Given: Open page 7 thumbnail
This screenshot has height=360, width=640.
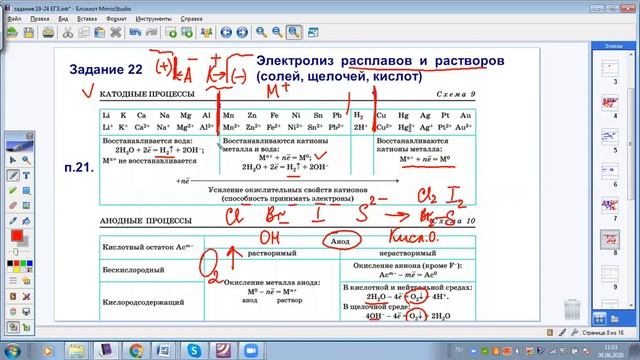Looking at the screenshot, I should (x=610, y=205).
